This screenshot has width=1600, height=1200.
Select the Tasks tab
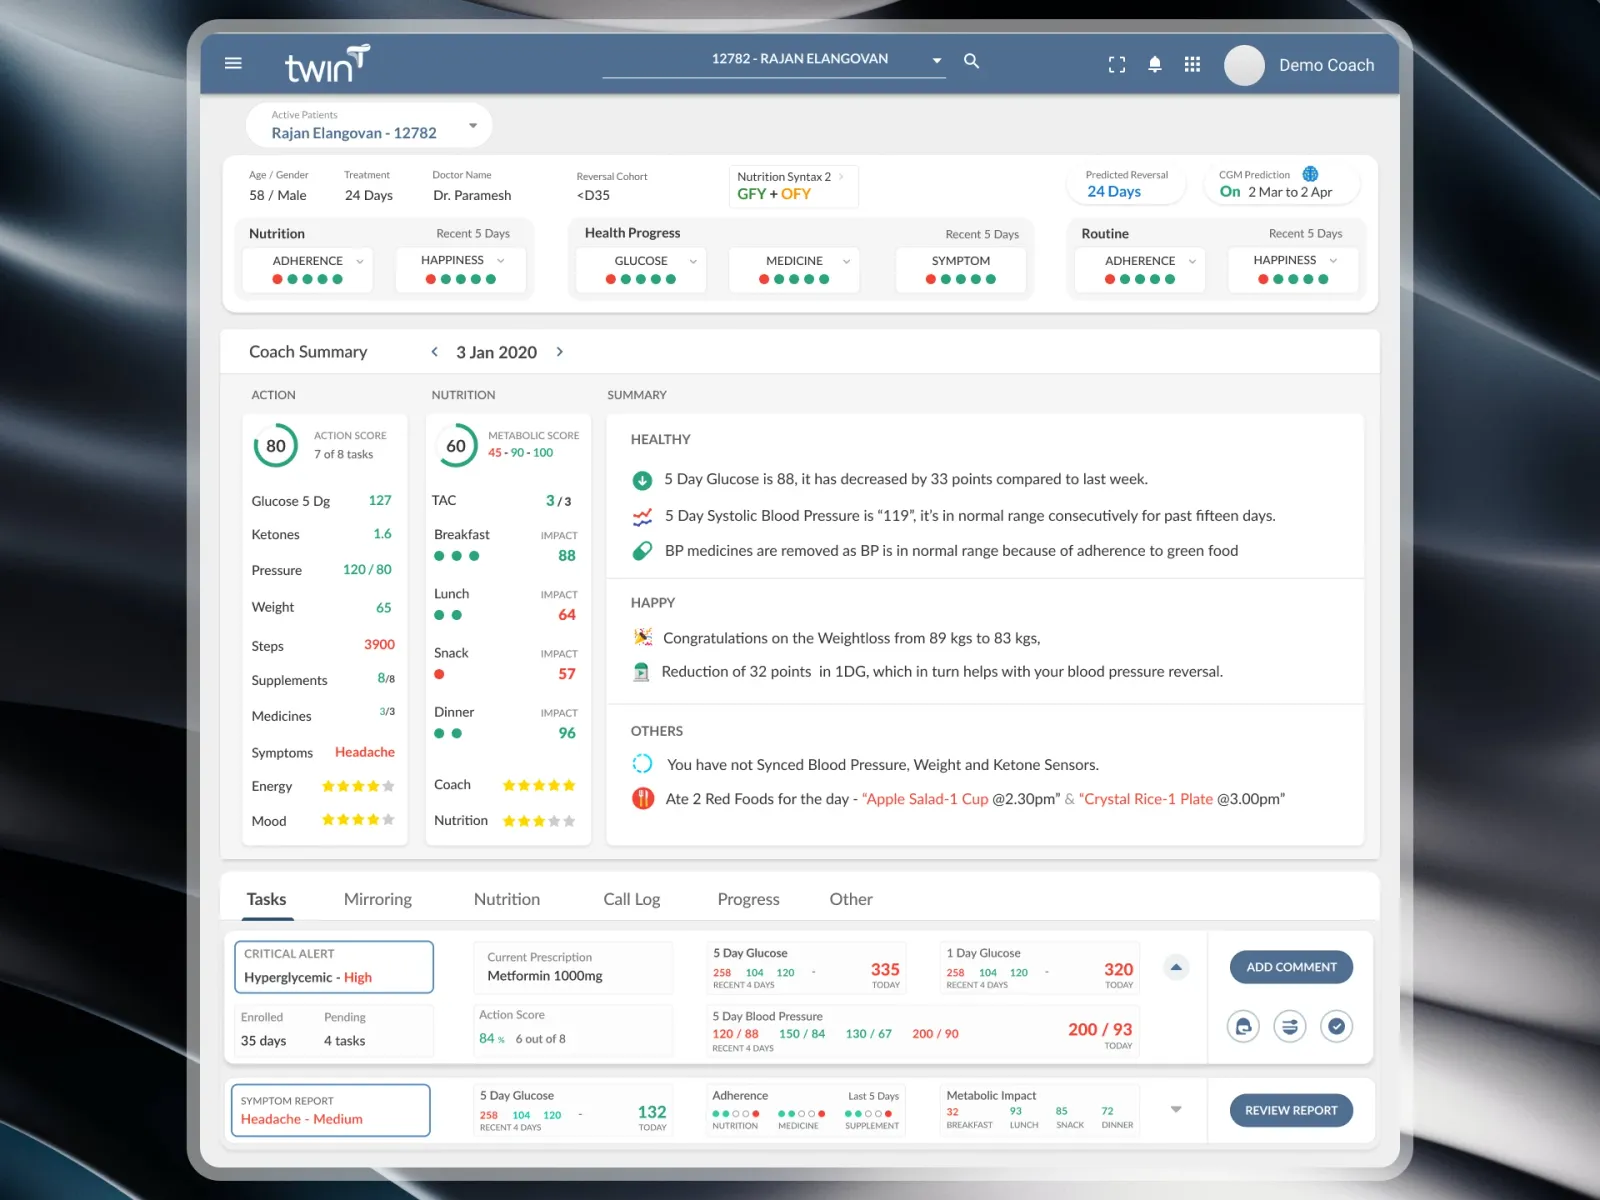coord(266,899)
